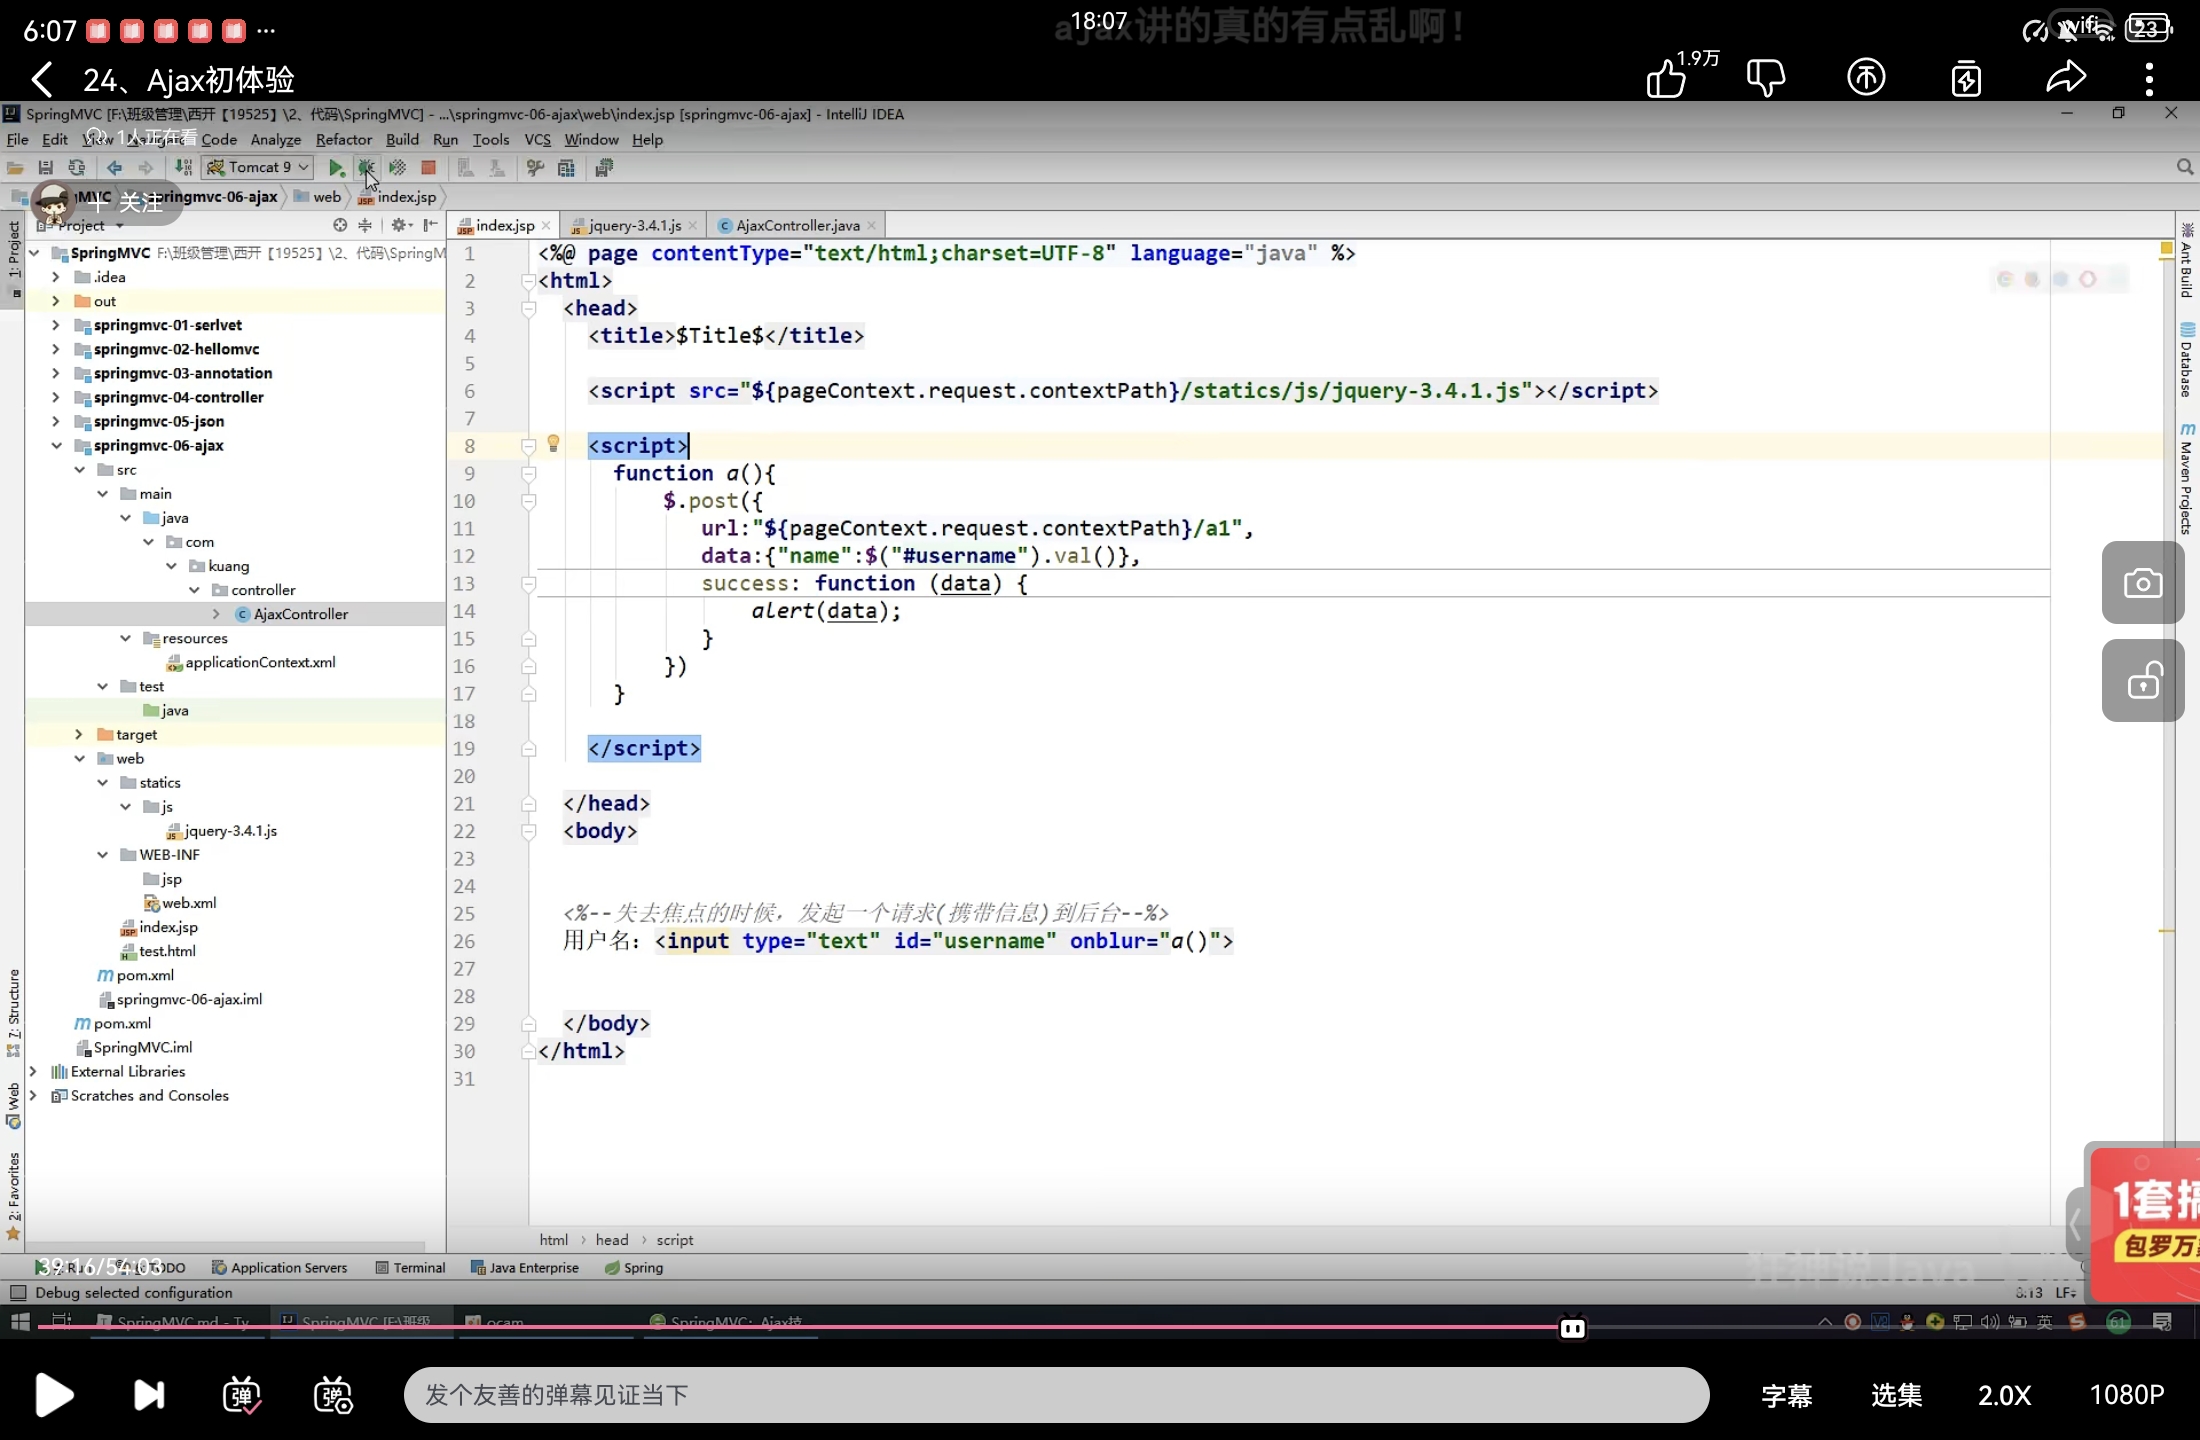
Task: Switch to AjaxController.java tab
Action: 797,226
